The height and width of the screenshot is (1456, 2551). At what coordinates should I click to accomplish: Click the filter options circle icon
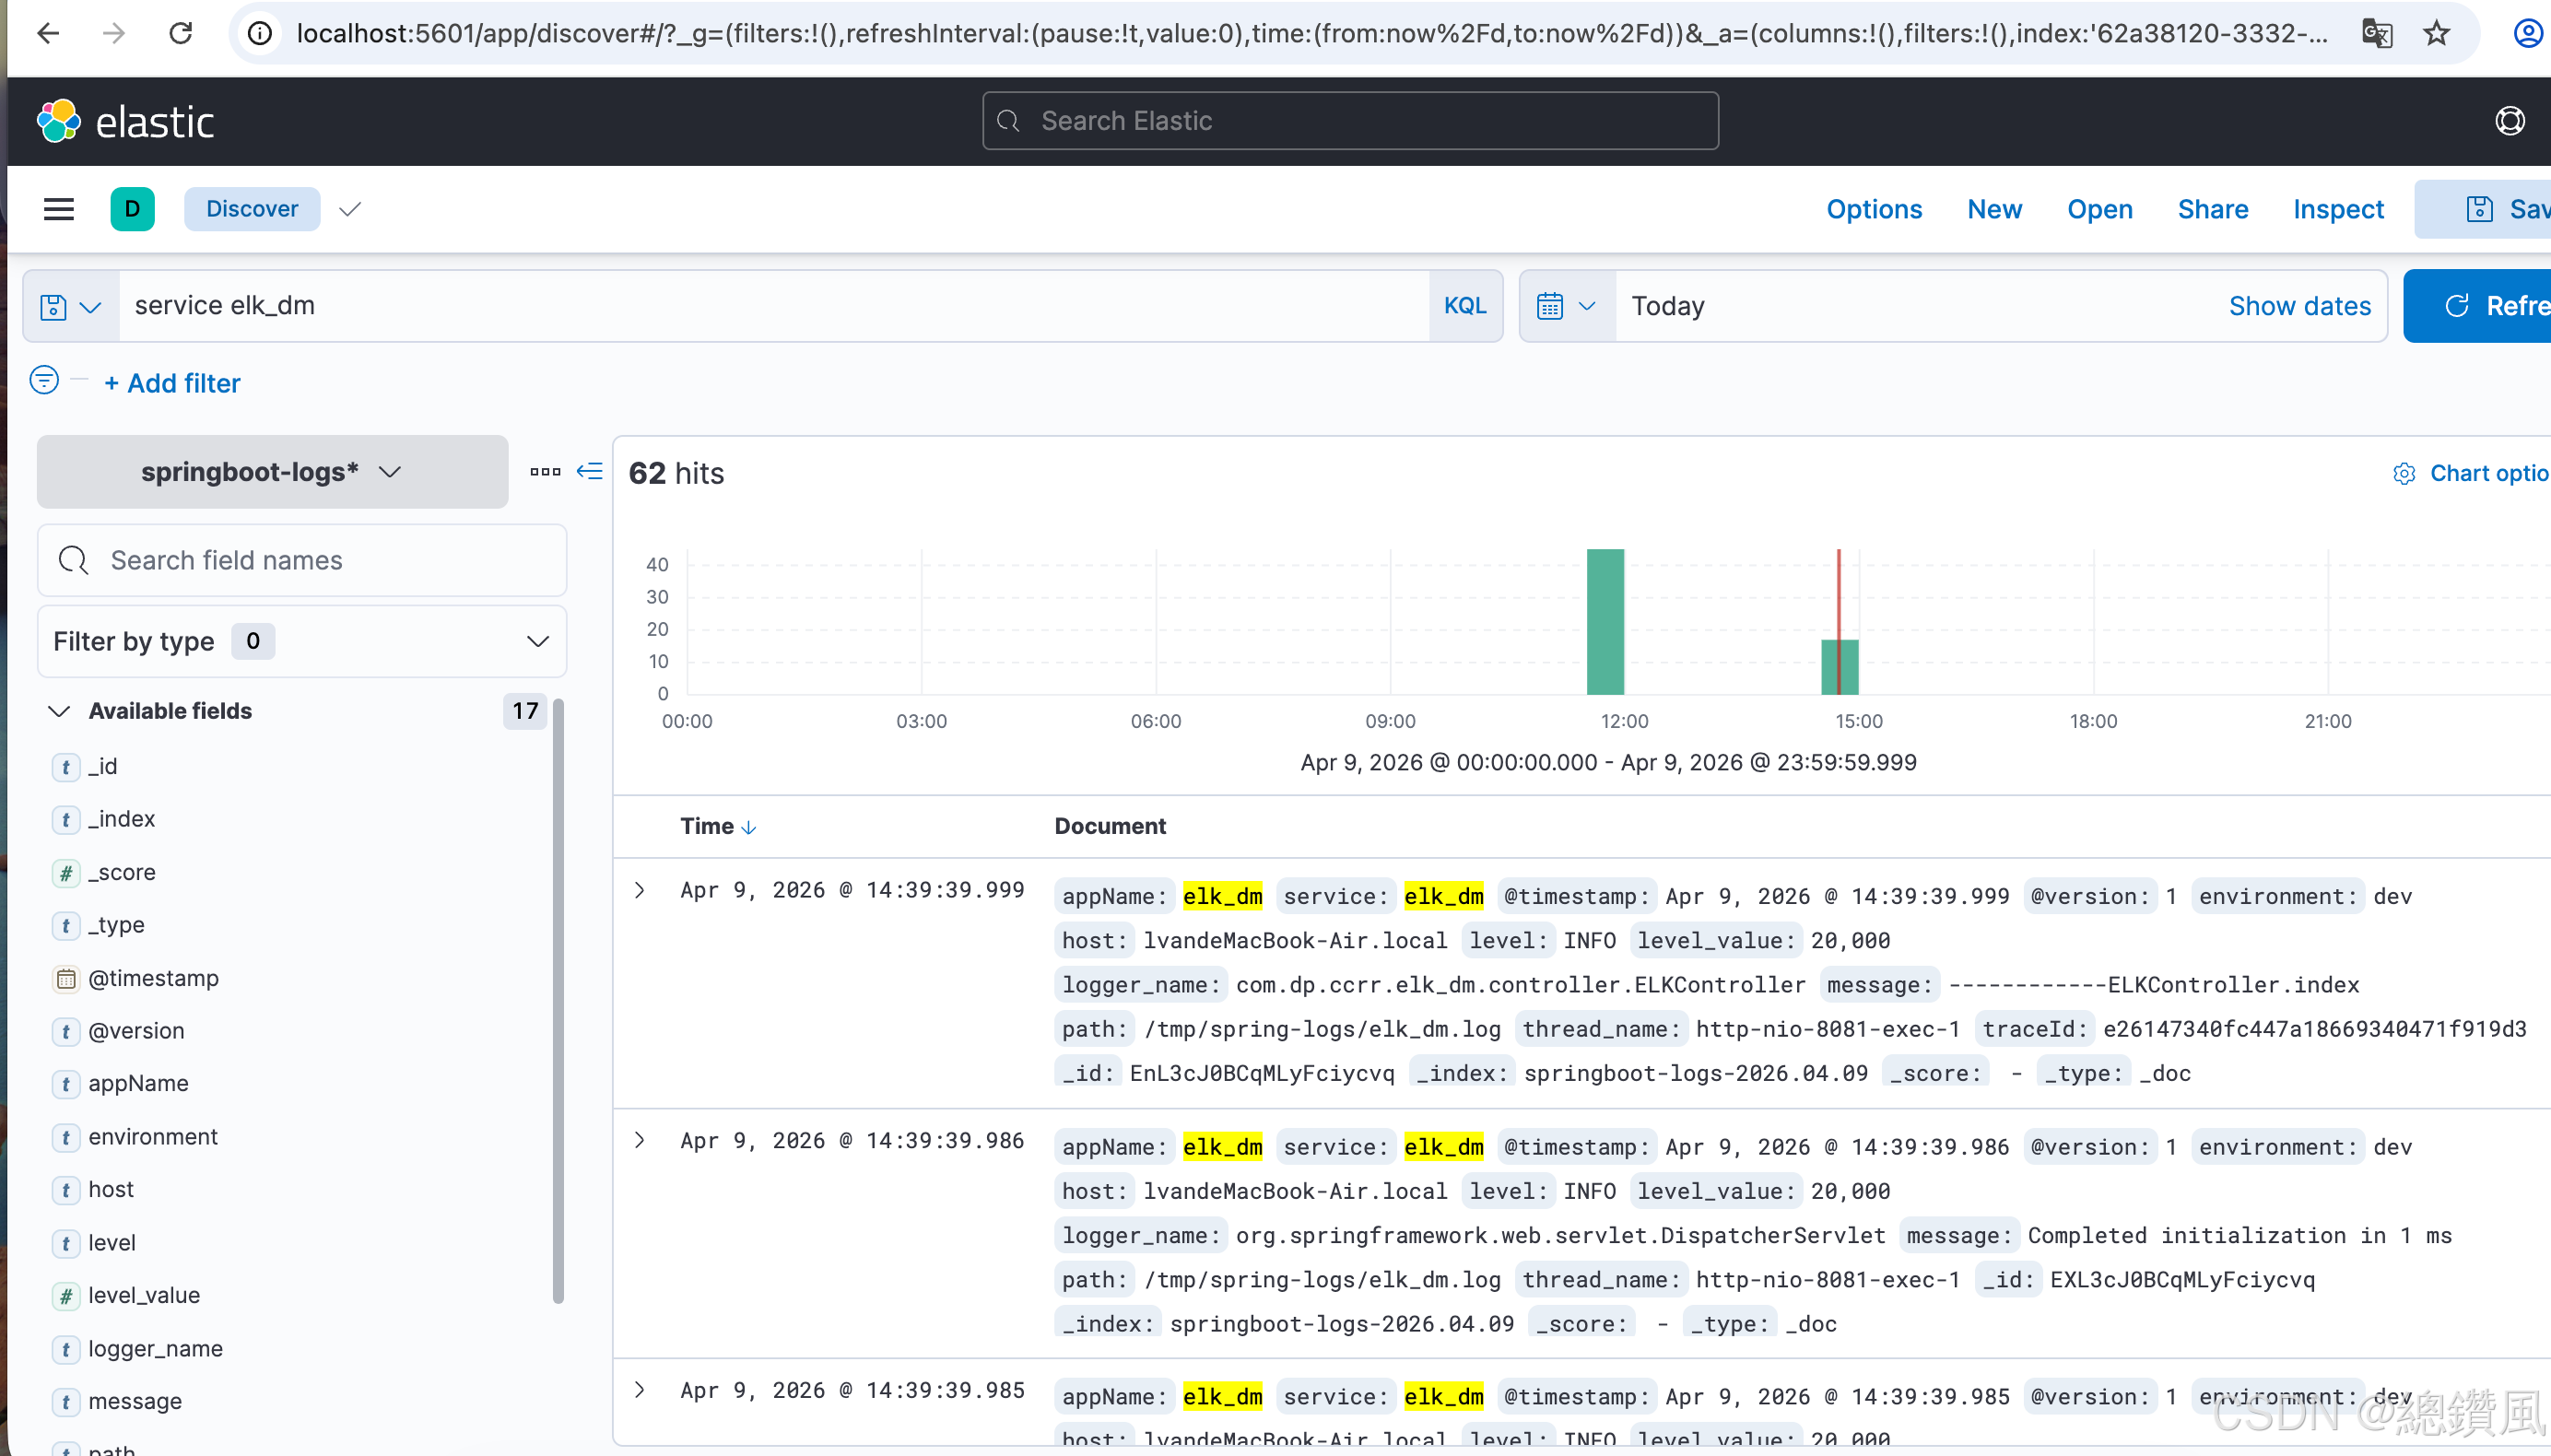pyautogui.click(x=44, y=381)
